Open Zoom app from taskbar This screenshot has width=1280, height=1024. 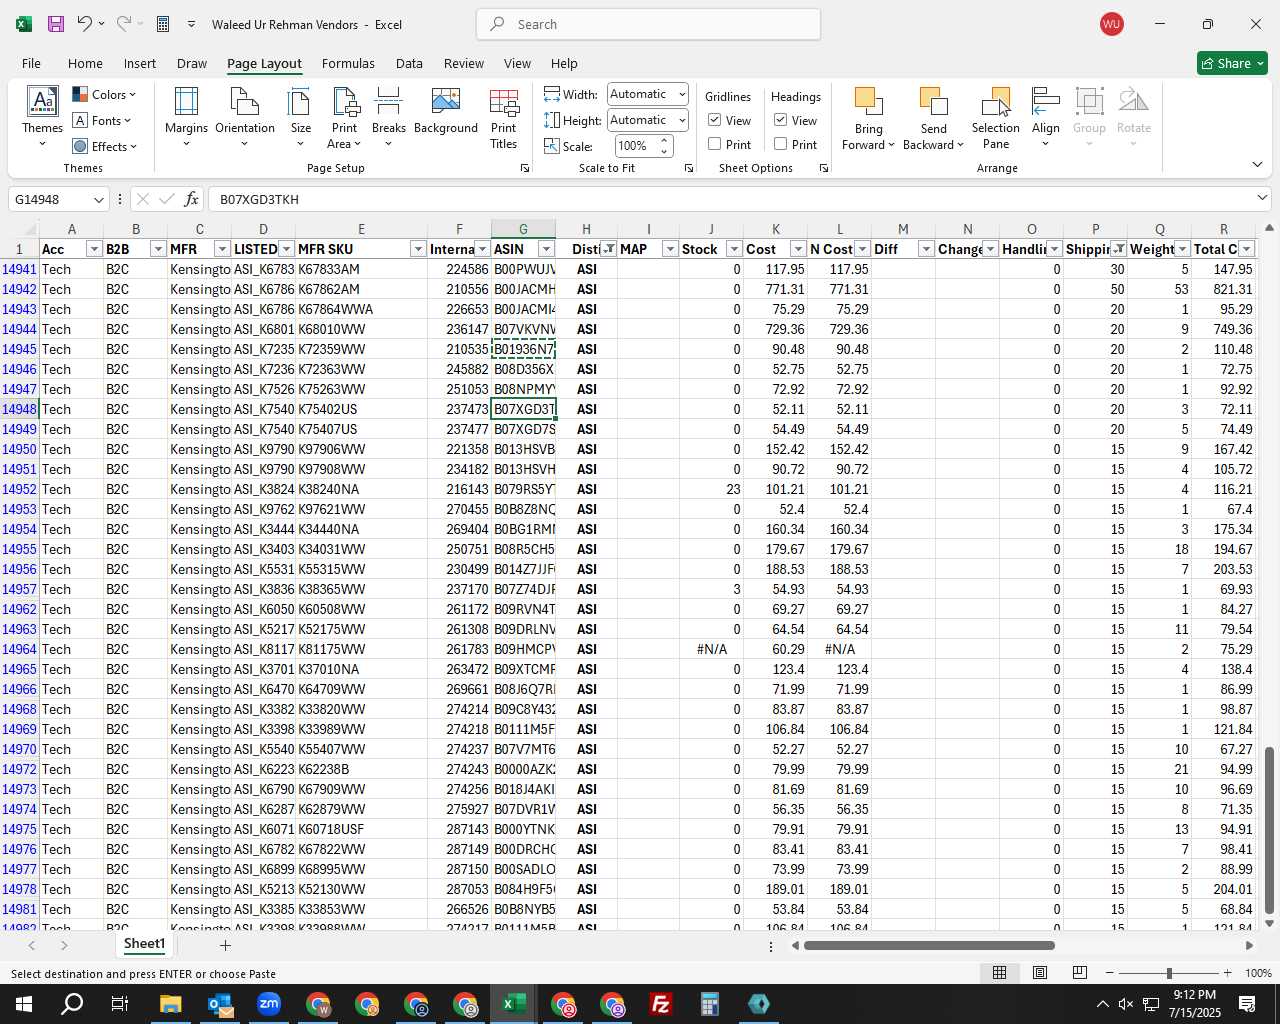[268, 1004]
